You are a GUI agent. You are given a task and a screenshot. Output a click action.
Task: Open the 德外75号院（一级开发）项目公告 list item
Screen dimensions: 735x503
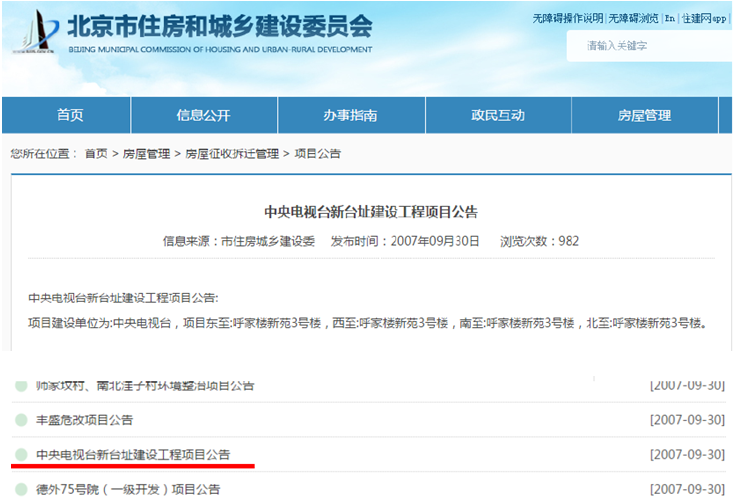point(128,489)
